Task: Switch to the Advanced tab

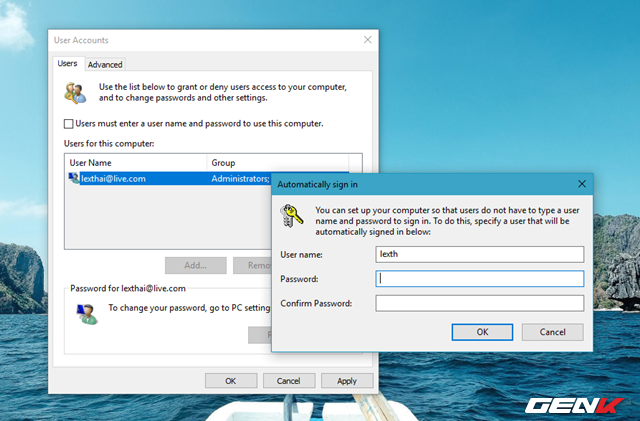Action: click(x=105, y=65)
